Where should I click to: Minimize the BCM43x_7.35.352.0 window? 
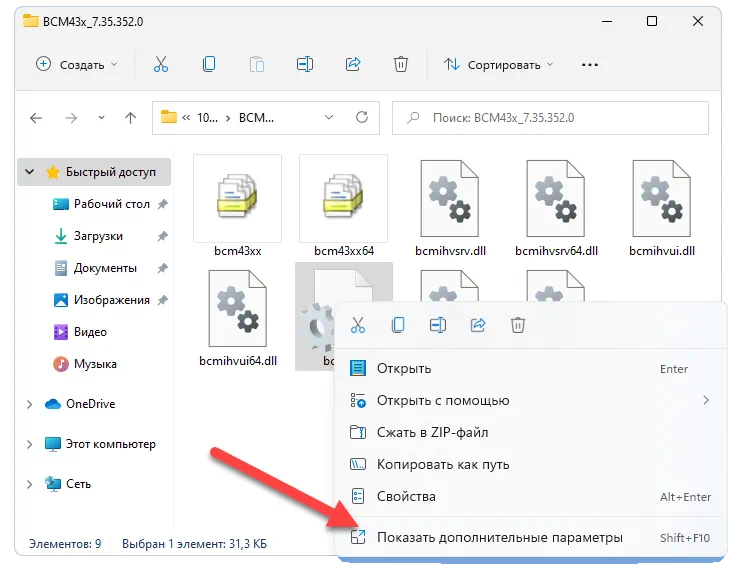607,22
